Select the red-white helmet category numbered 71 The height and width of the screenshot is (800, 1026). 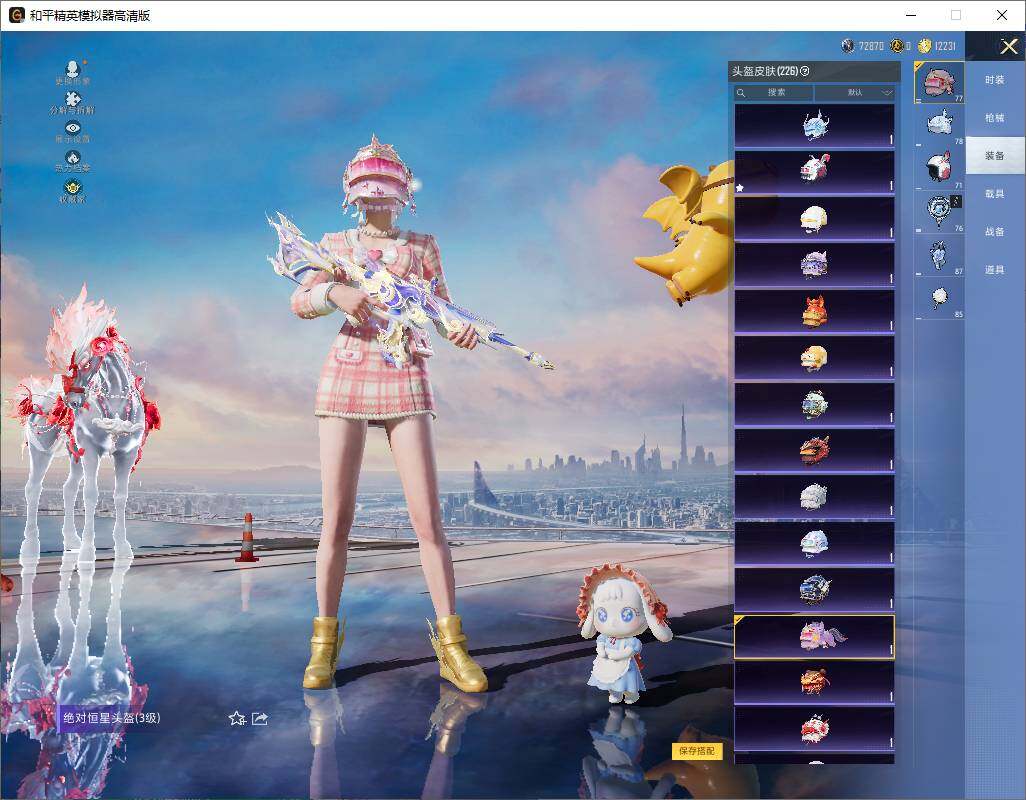click(x=939, y=168)
